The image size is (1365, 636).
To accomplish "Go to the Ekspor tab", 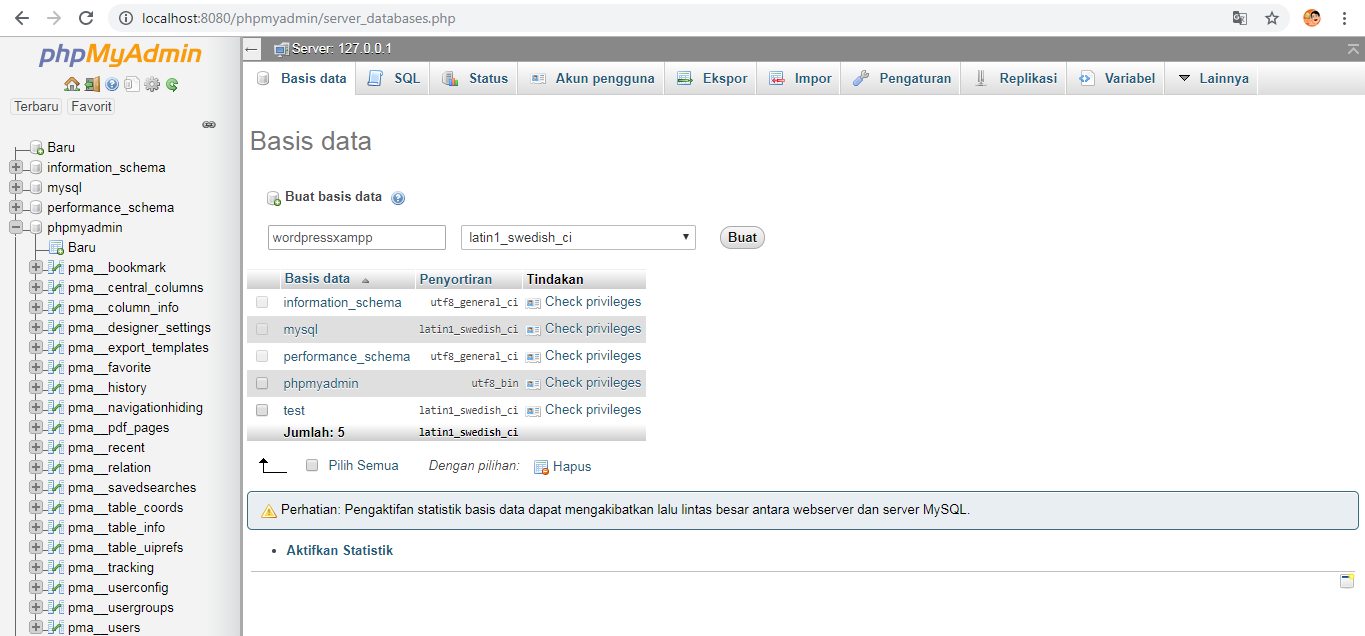I will pyautogui.click(x=711, y=78).
